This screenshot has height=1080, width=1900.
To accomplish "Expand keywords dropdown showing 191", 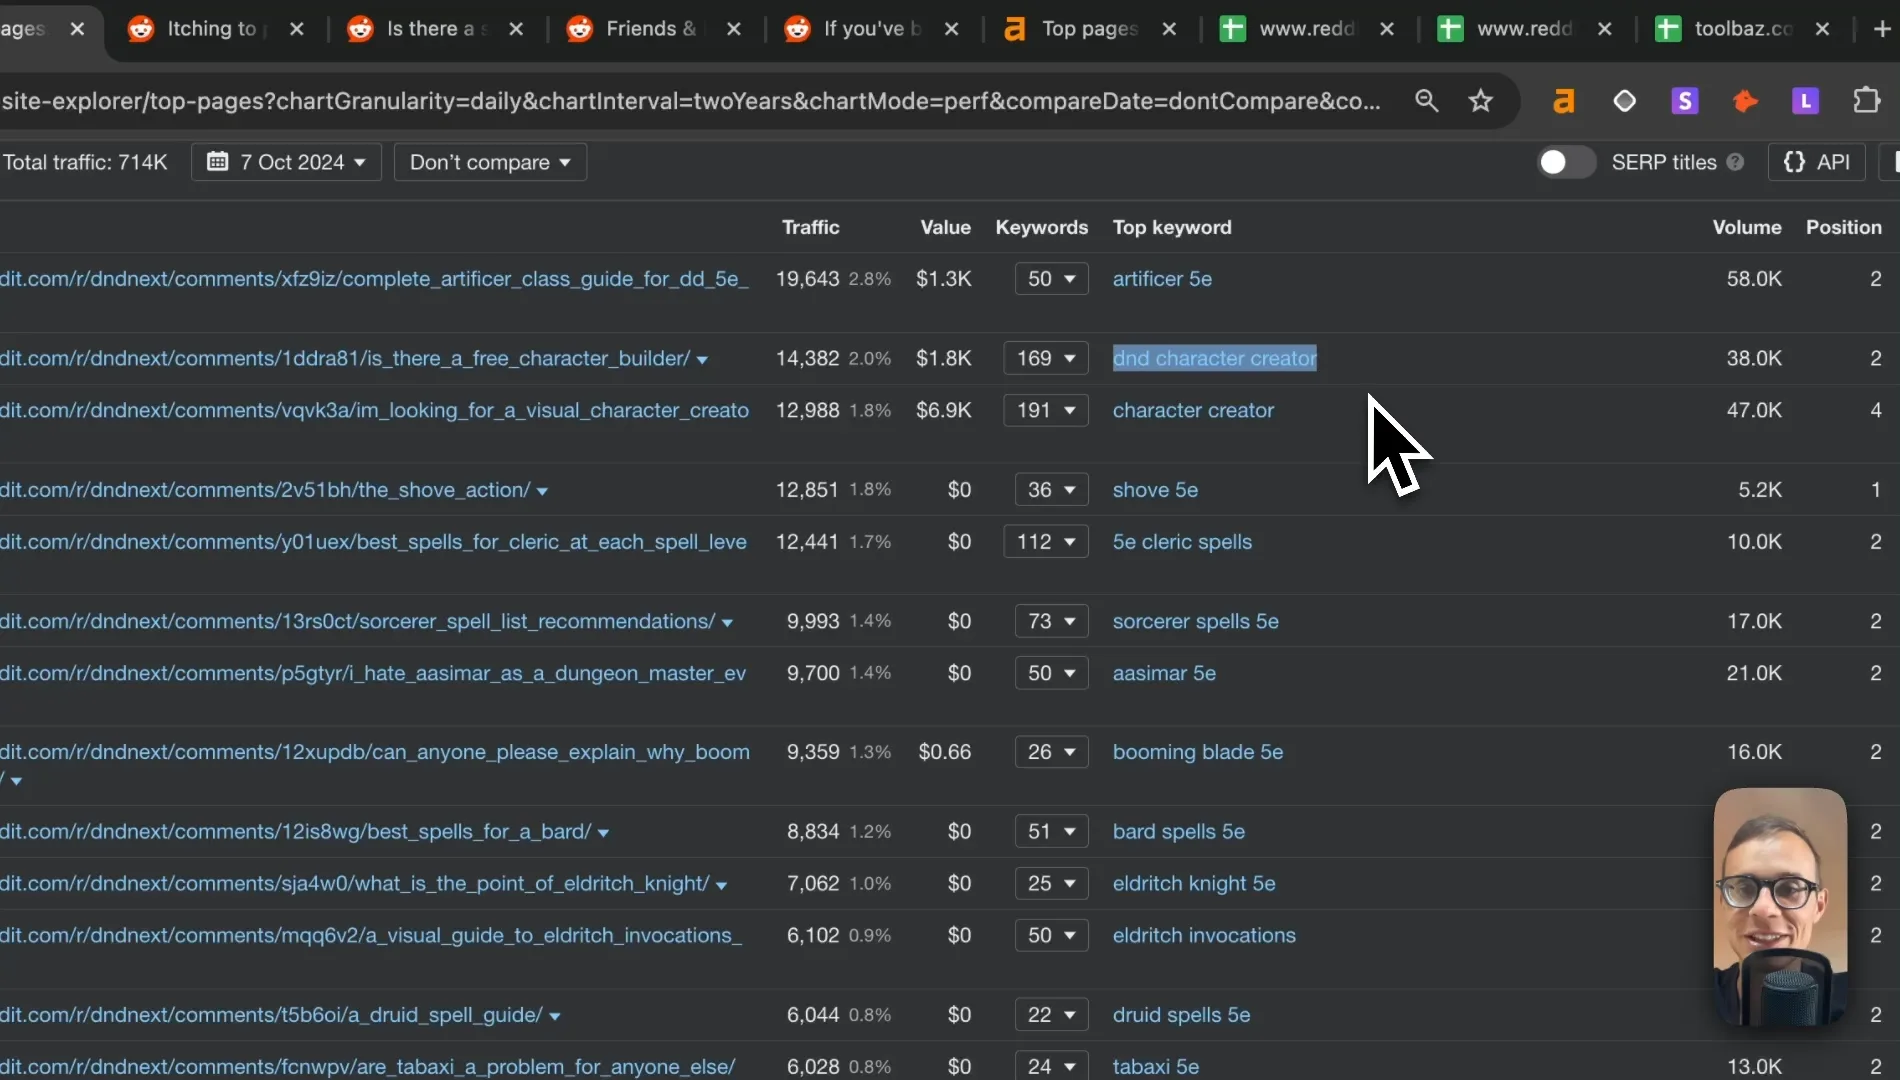I will click(1045, 410).
